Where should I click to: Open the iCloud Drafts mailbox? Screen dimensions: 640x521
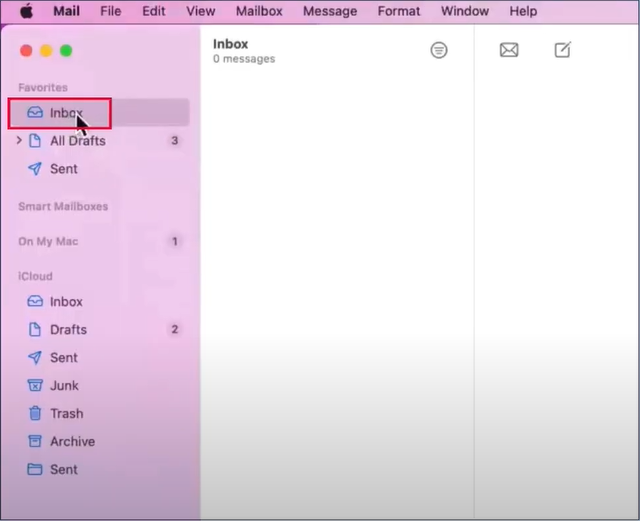click(x=100, y=330)
